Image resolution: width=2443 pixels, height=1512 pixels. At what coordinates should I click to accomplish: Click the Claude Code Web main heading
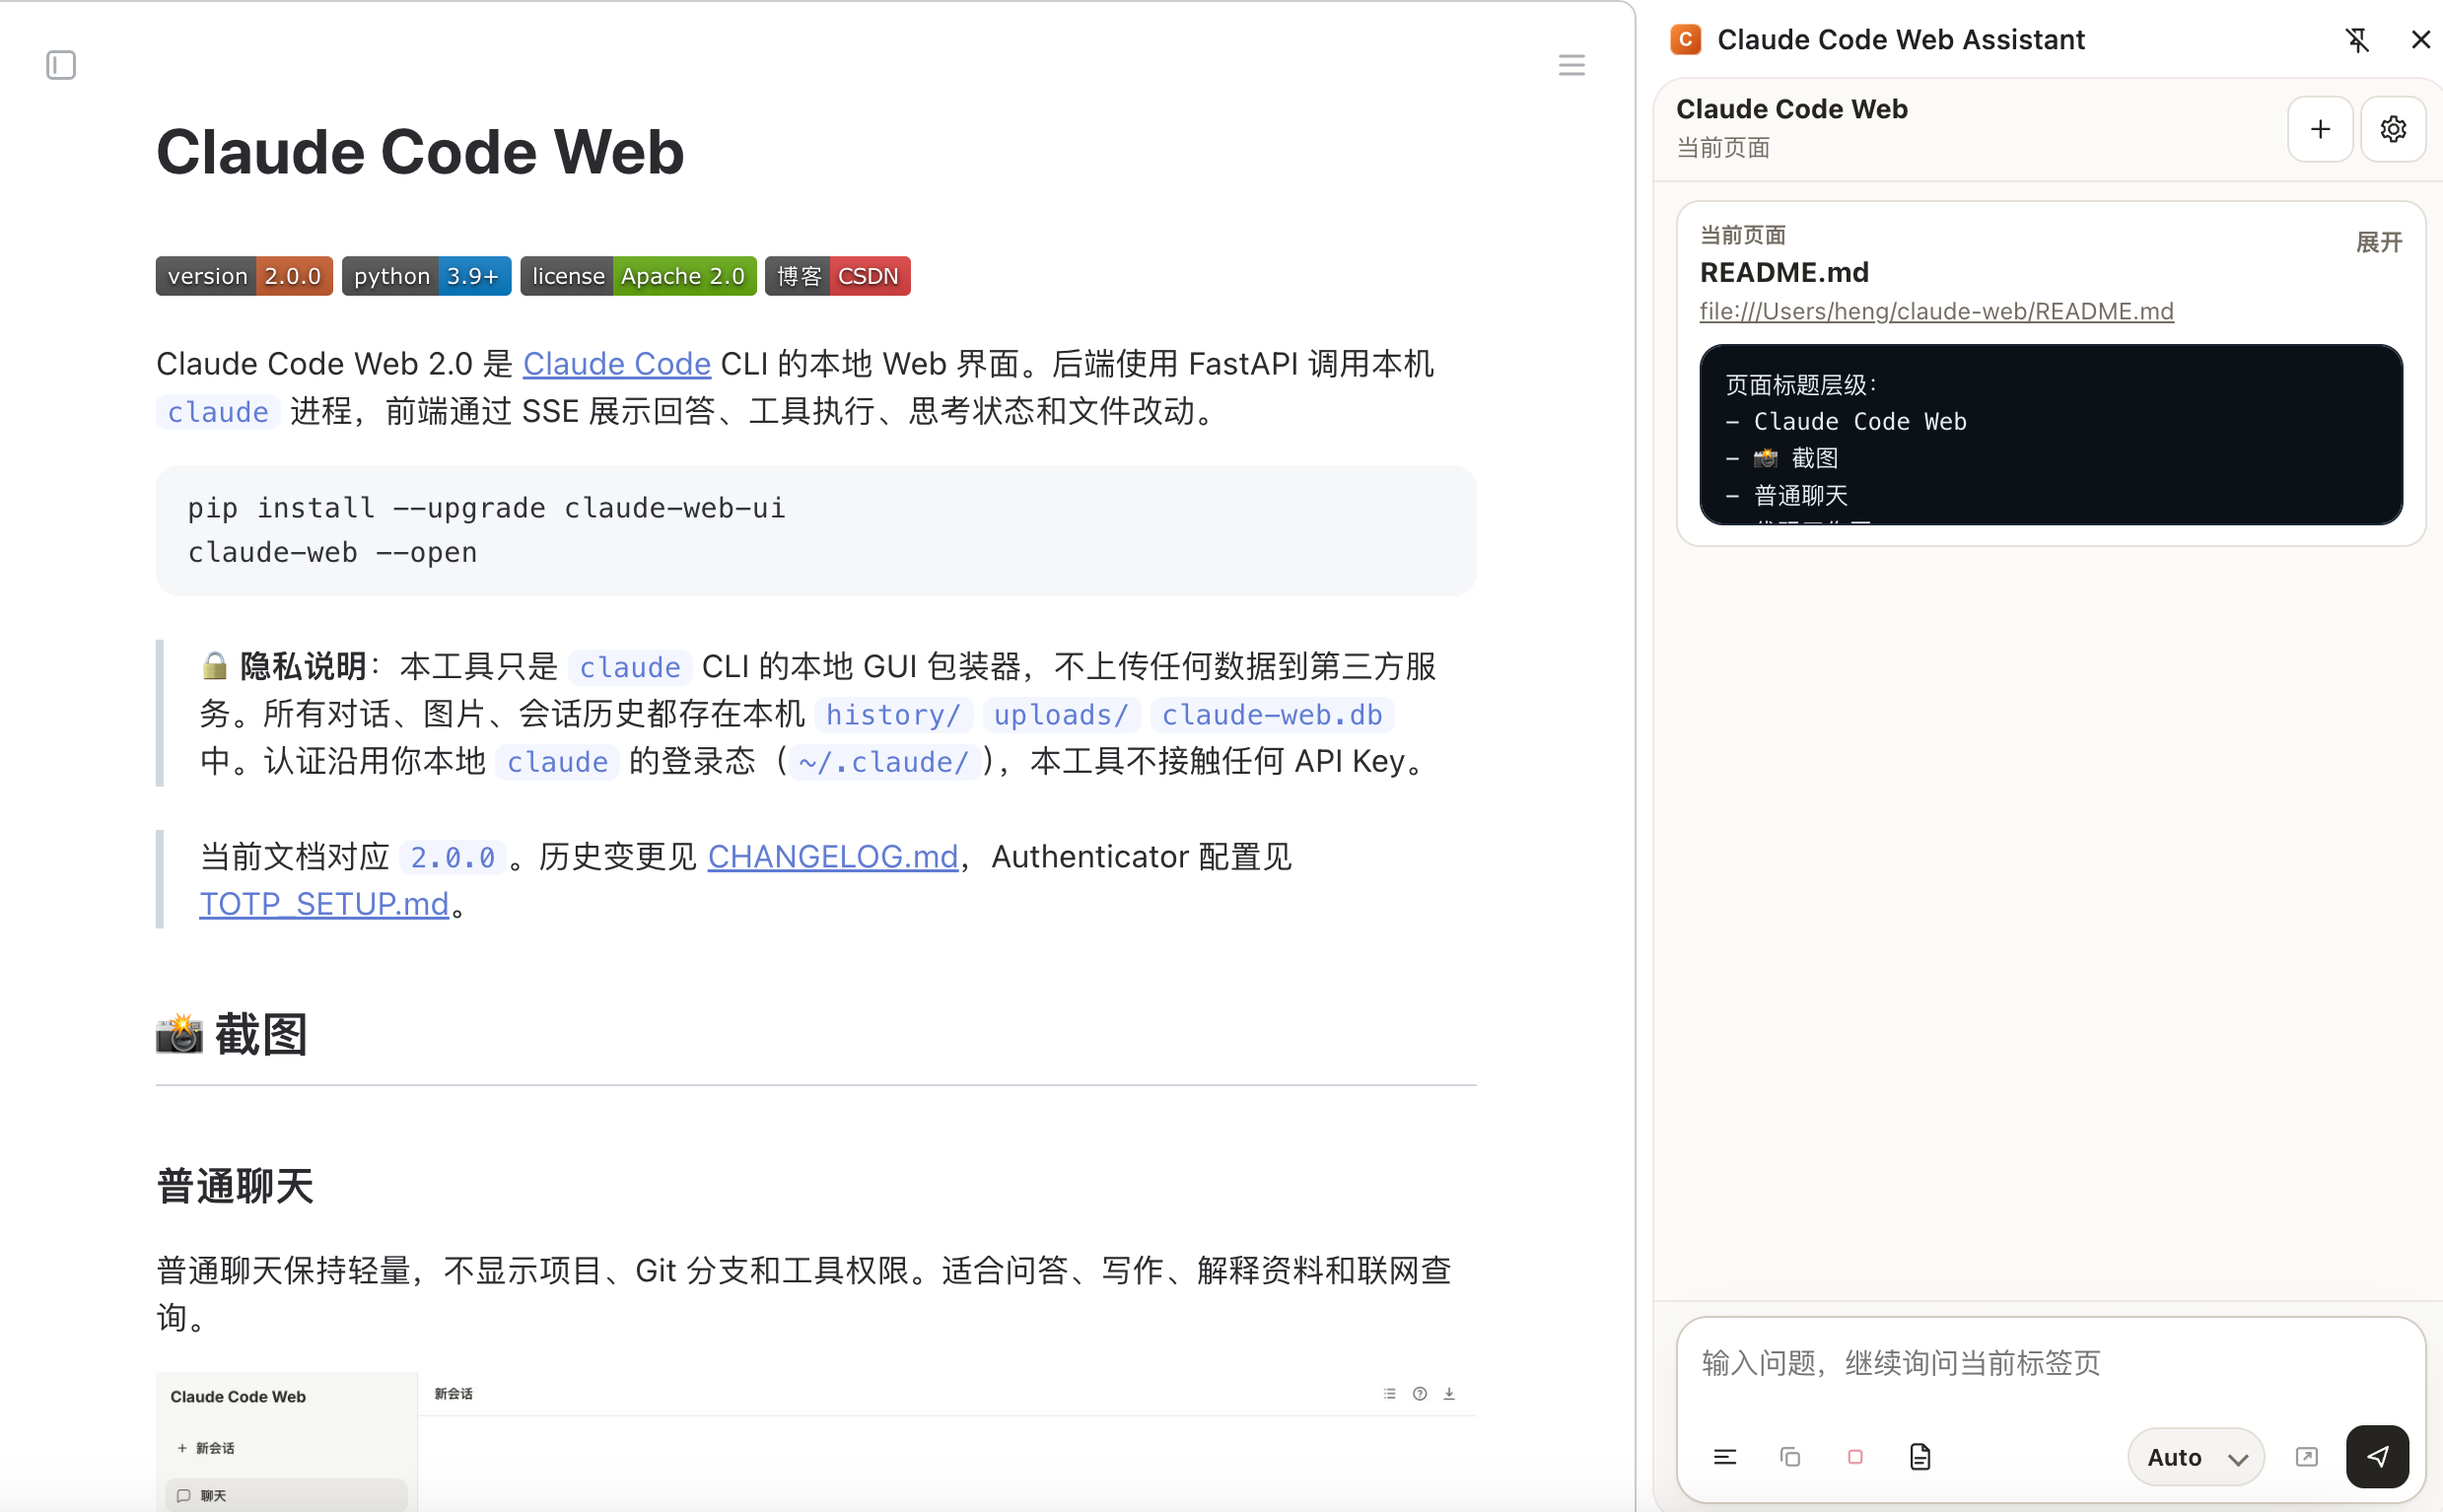pos(420,152)
